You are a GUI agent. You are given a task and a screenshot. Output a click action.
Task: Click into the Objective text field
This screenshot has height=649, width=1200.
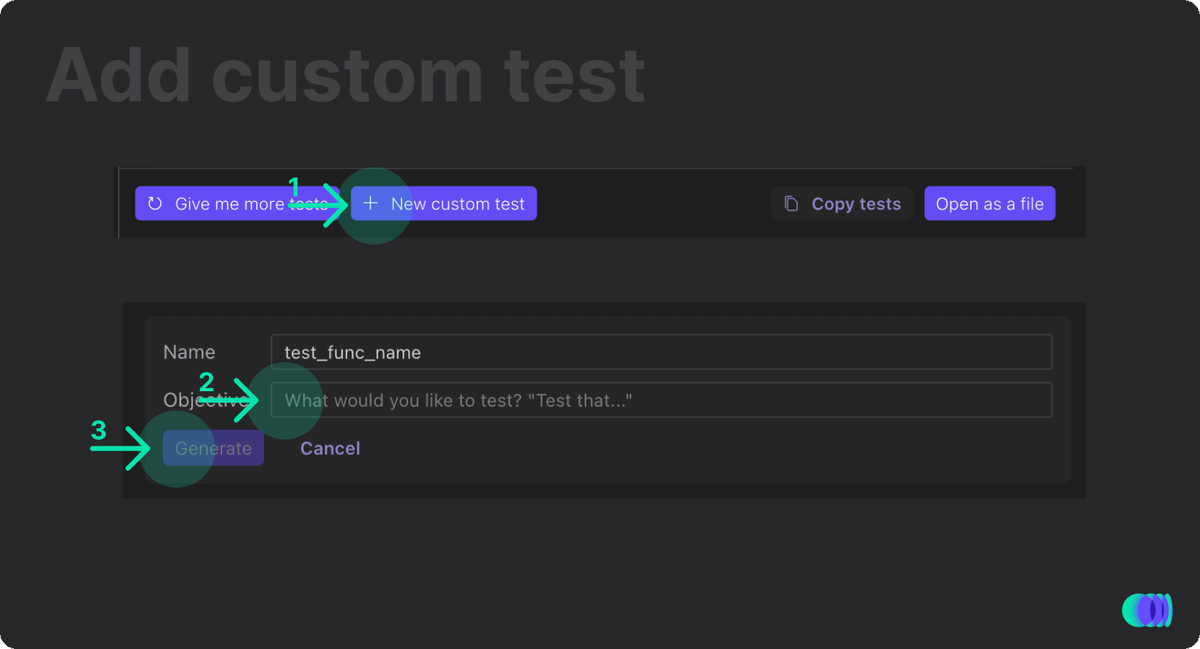[661, 400]
